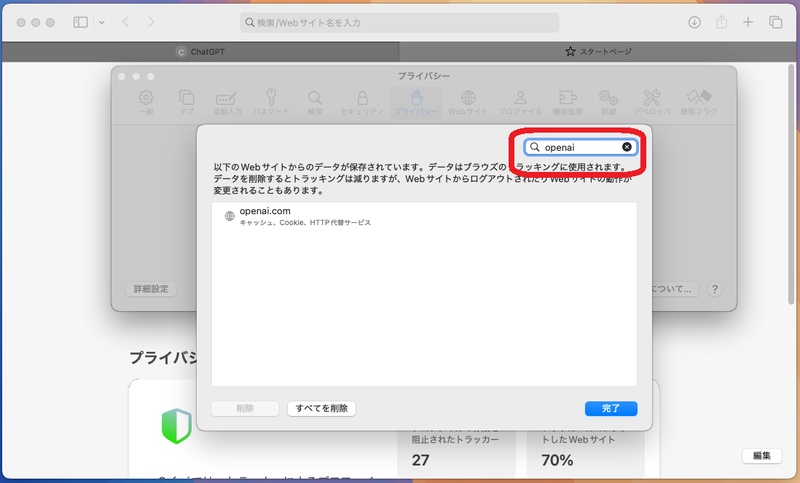Focus the Safari address search bar
Viewport: 800px width, 483px height.
(x=399, y=22)
